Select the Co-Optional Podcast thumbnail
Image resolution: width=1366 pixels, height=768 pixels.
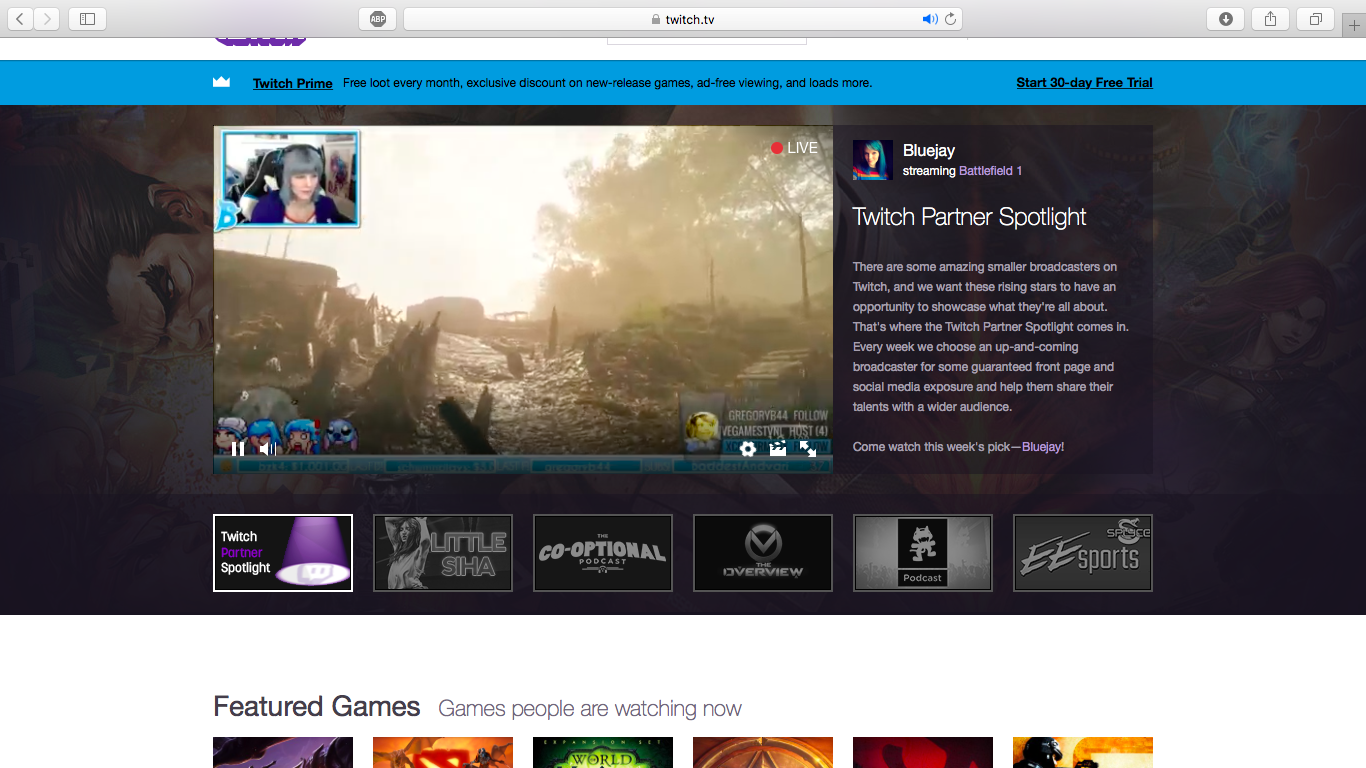click(x=603, y=553)
